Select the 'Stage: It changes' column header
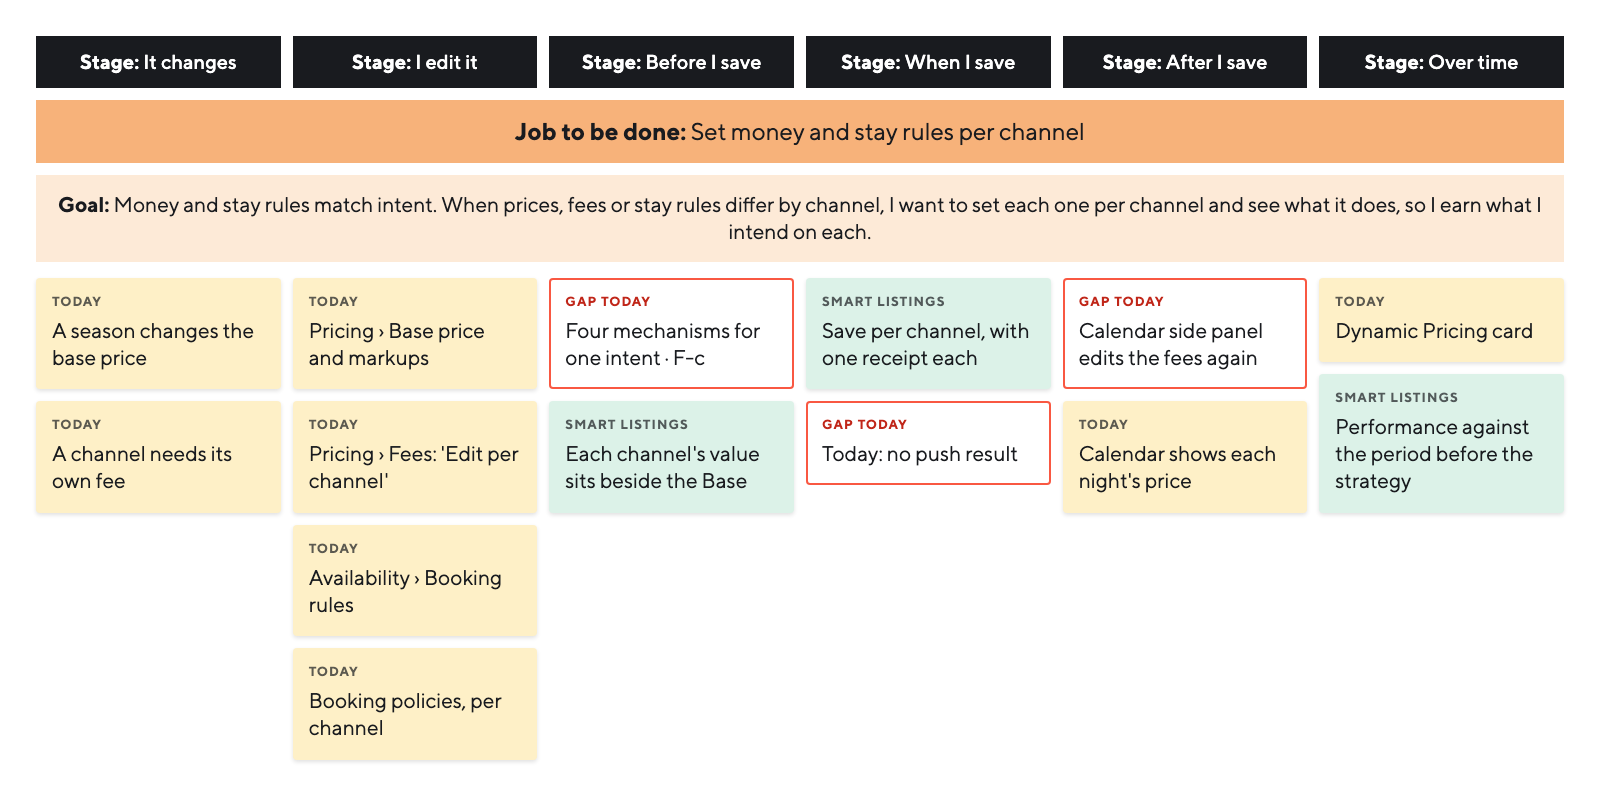This screenshot has width=1600, height=802. [x=158, y=62]
